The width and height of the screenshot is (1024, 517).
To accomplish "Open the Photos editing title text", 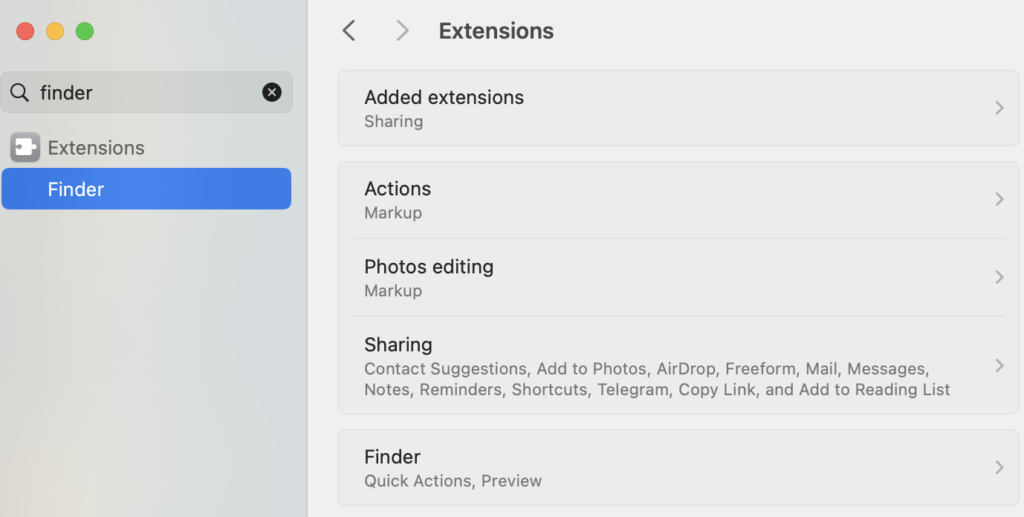I will click(429, 267).
